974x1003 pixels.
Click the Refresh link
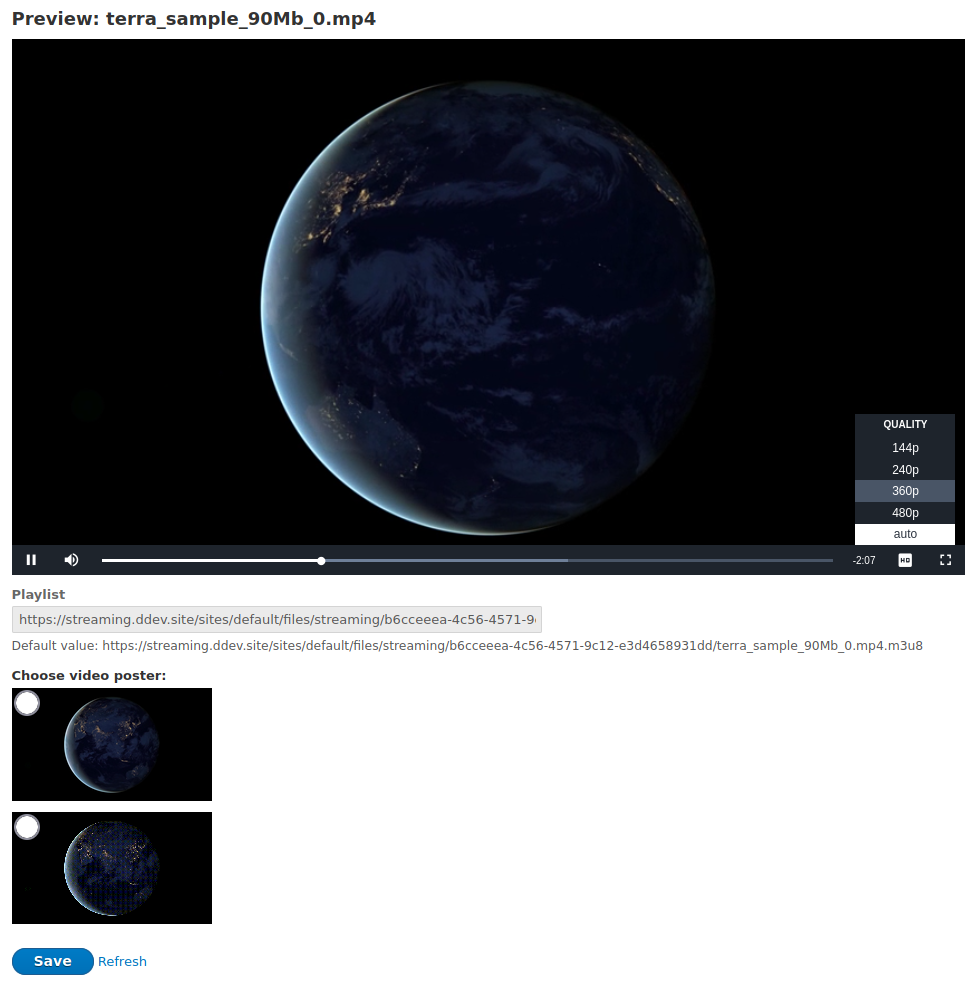pyautogui.click(x=122, y=961)
